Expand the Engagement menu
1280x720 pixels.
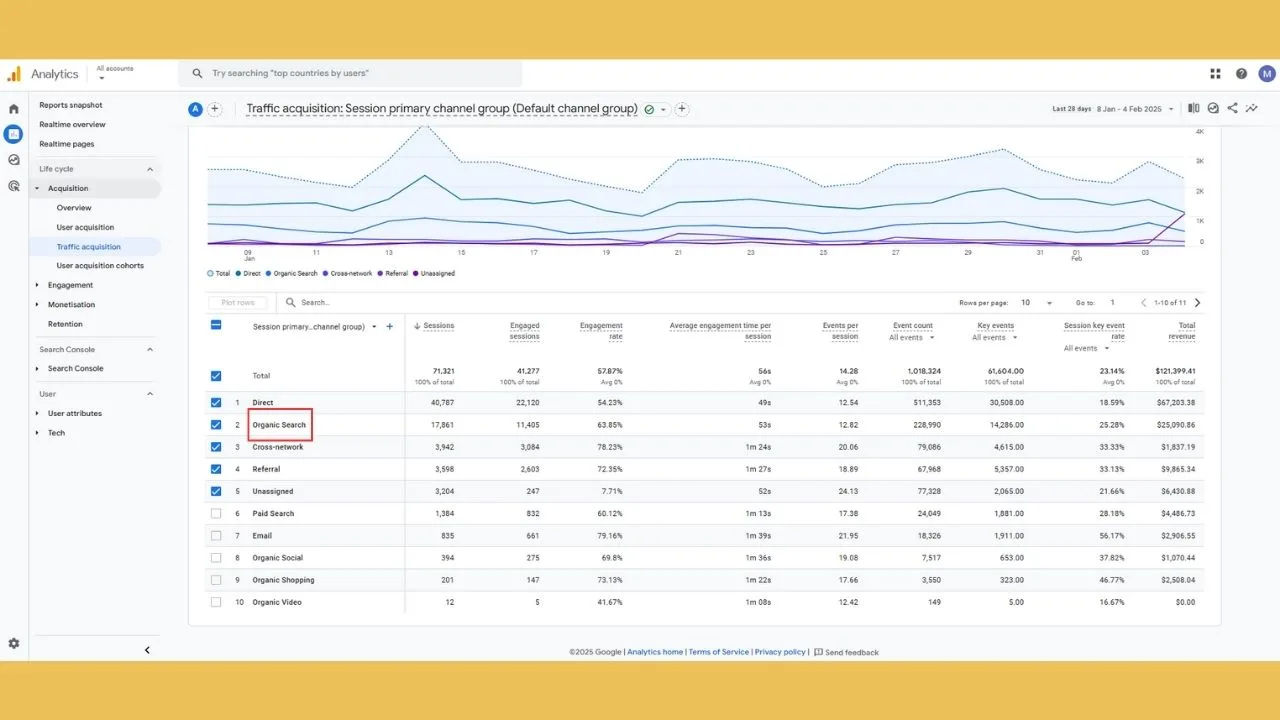[70, 285]
